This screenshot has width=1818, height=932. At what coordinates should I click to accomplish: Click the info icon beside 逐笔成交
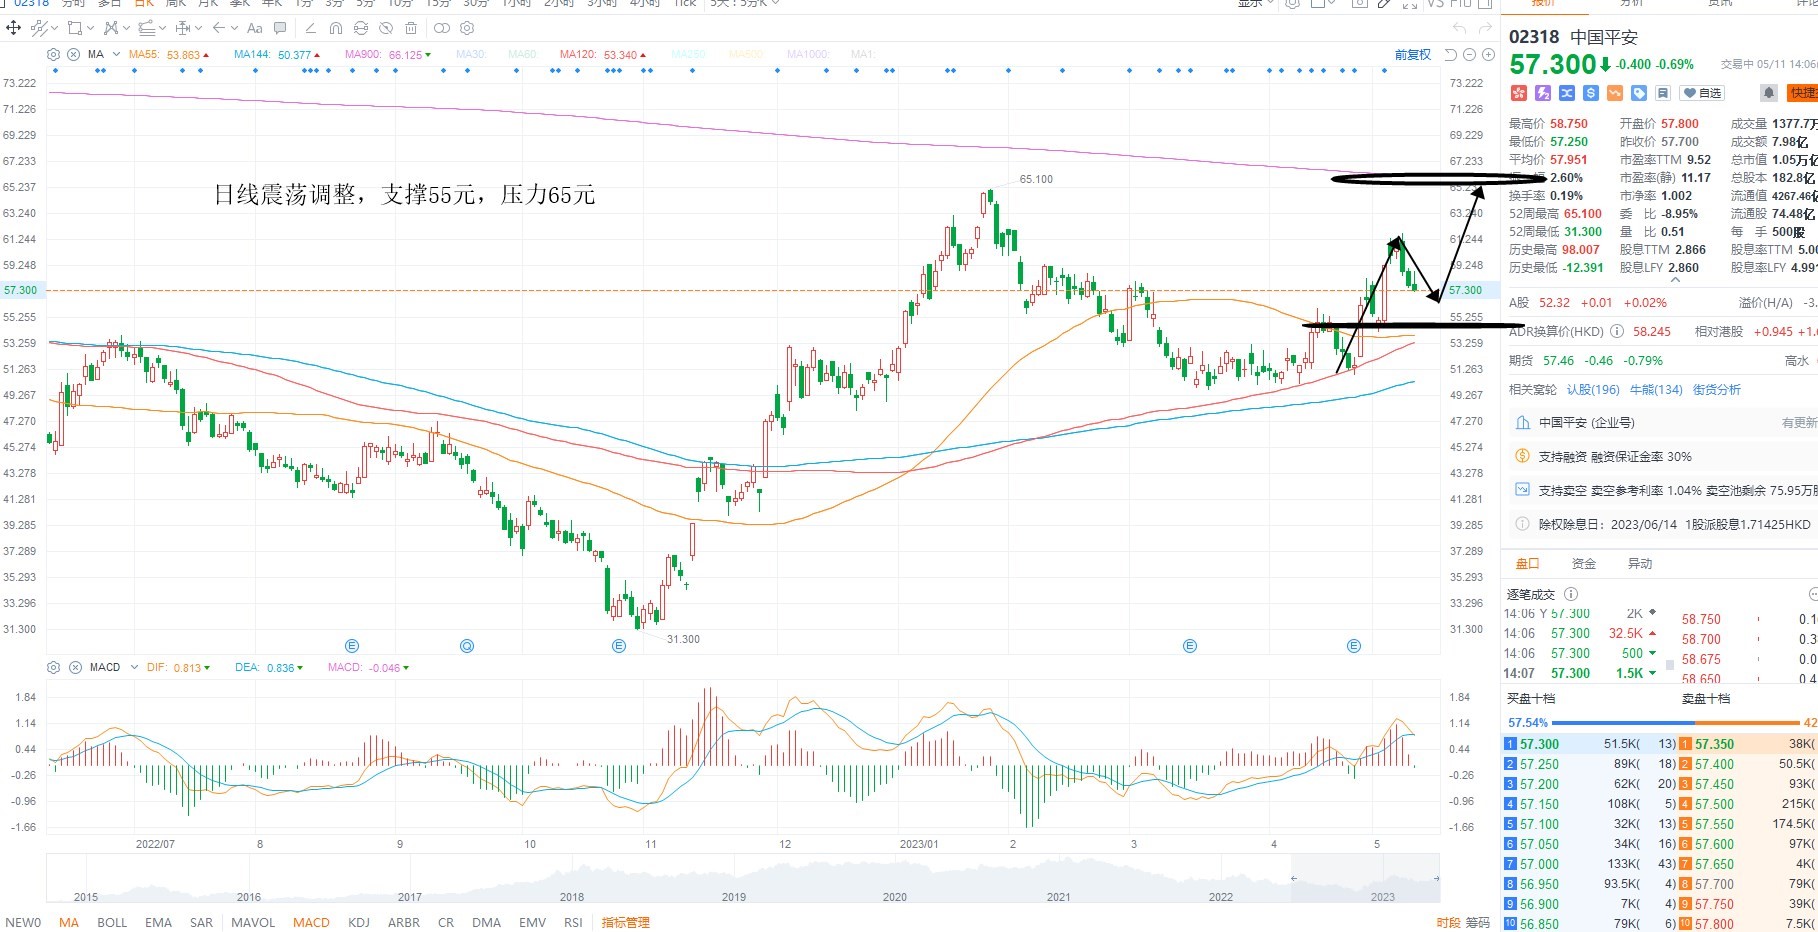pyautogui.click(x=1571, y=594)
